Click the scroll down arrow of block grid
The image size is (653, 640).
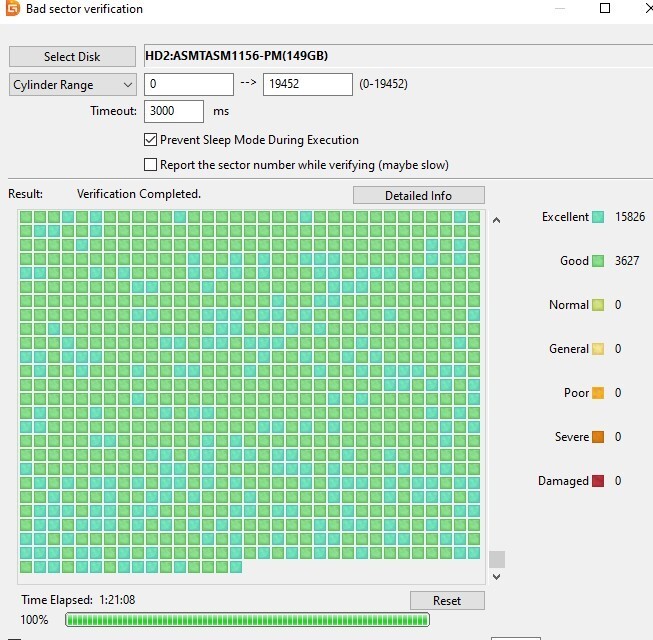click(496, 577)
